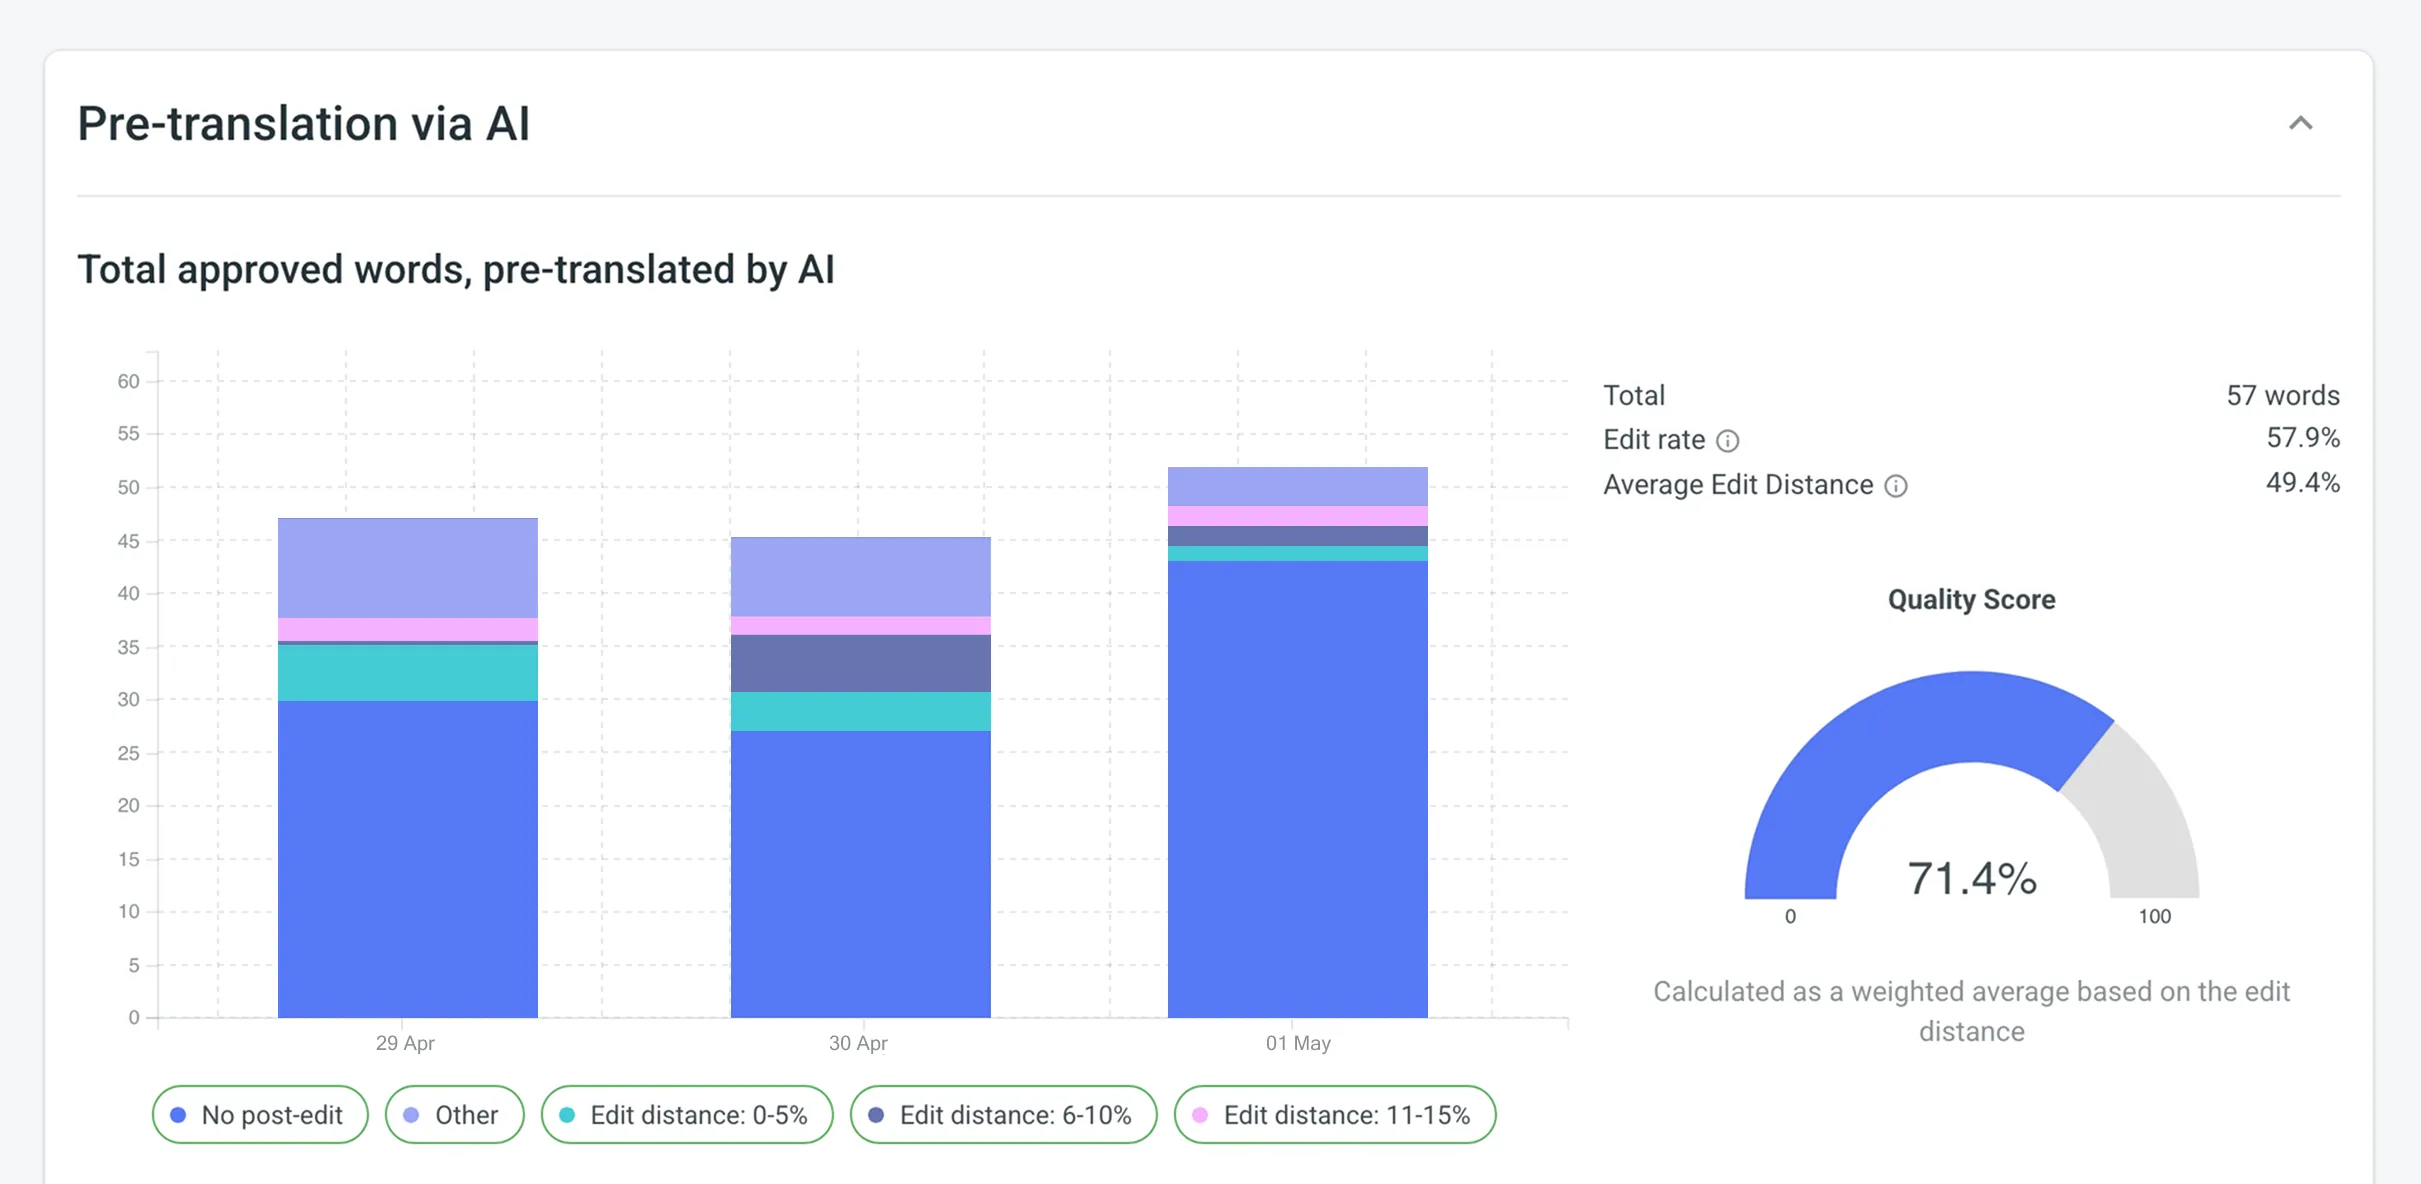Collapse the Pre-translation via AI section
Screen dimensions: 2421x1184
coord(2300,123)
